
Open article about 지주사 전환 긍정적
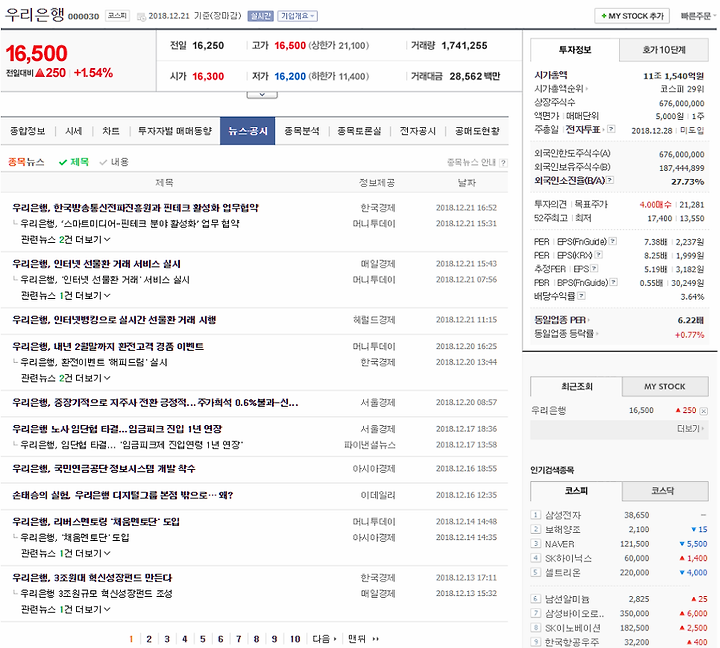point(155,403)
